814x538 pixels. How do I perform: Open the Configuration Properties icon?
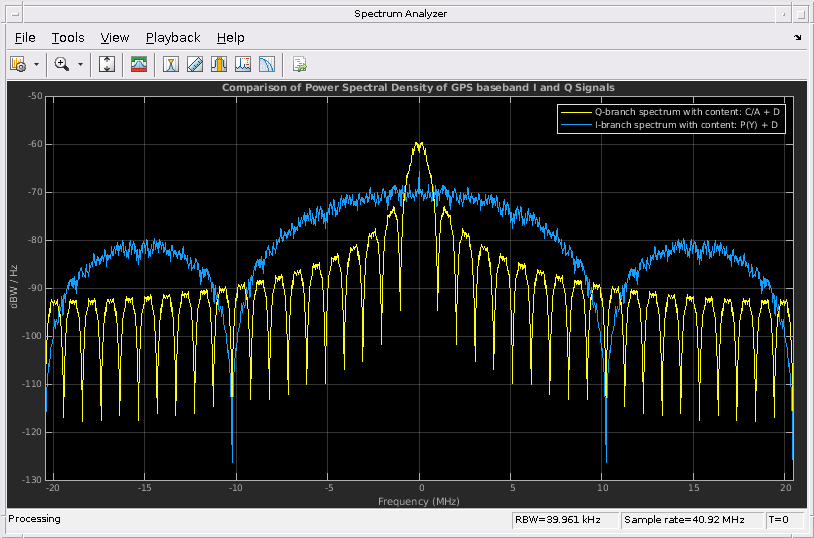pyautogui.click(x=18, y=65)
